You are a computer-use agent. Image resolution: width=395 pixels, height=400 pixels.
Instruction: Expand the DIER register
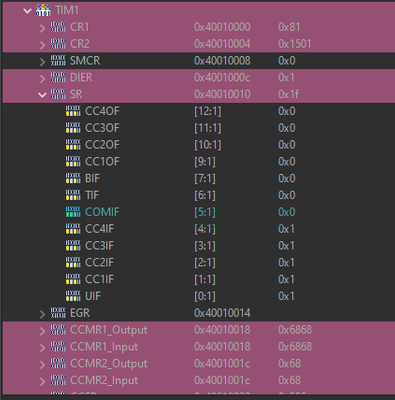[x=42, y=78]
